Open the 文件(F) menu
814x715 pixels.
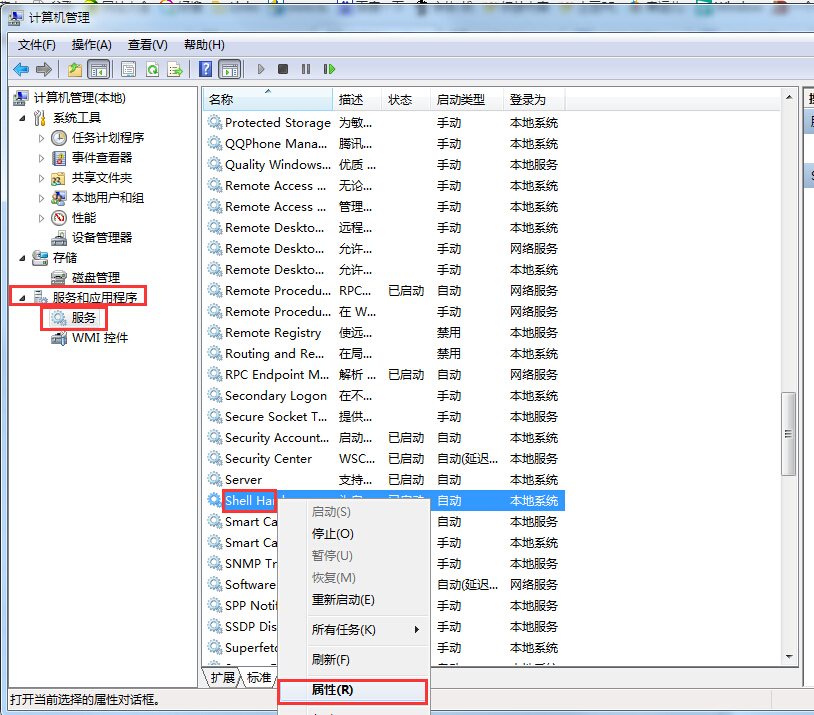click(x=36, y=45)
